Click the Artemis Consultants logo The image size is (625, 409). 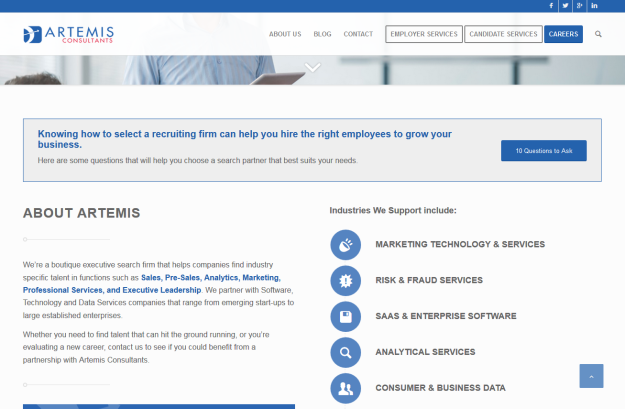click(70, 35)
